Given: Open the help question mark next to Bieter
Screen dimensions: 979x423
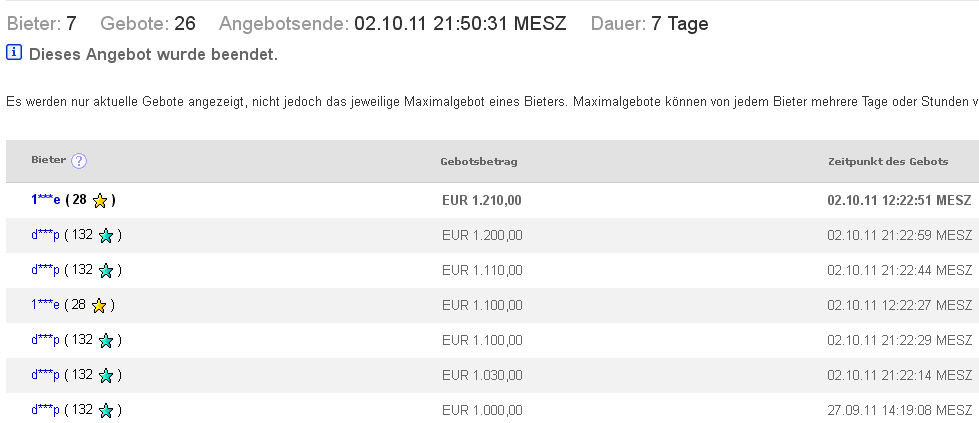Looking at the screenshot, I should click(x=79, y=161).
